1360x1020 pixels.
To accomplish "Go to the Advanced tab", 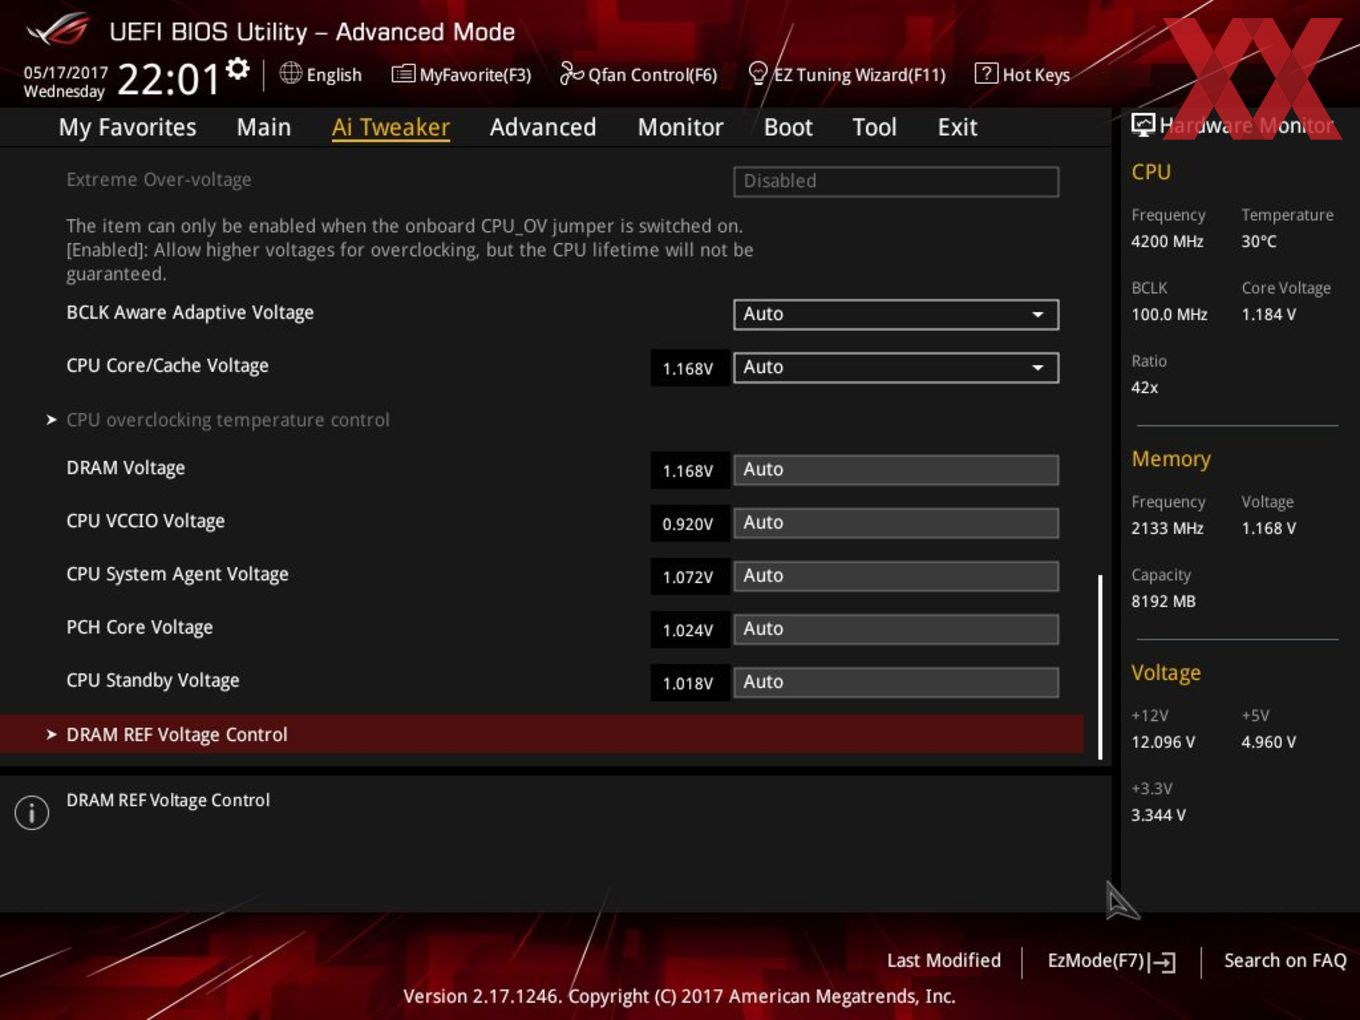I will pyautogui.click(x=543, y=127).
